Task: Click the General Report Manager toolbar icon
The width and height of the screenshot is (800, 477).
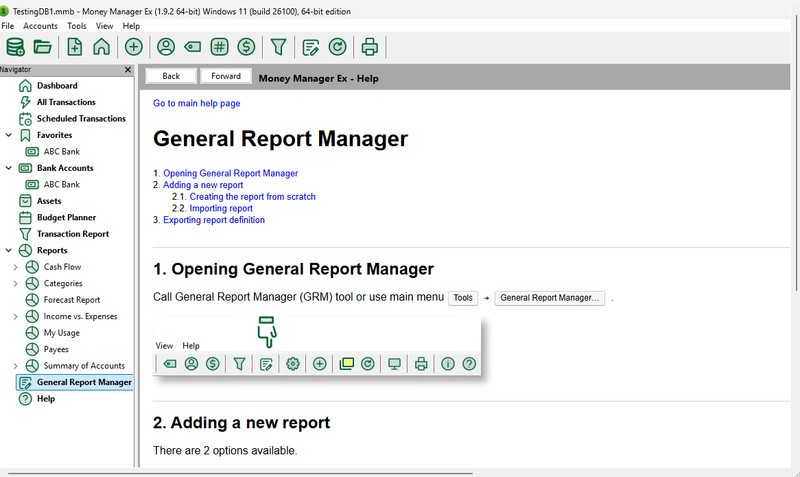Action: click(310, 47)
